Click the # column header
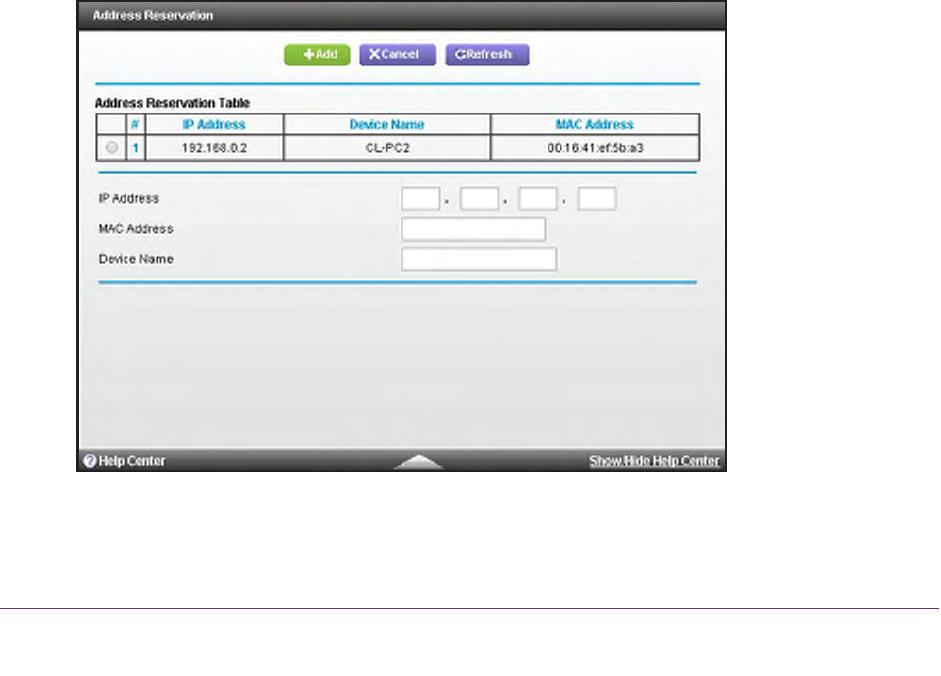The image size is (941, 676). click(136, 124)
